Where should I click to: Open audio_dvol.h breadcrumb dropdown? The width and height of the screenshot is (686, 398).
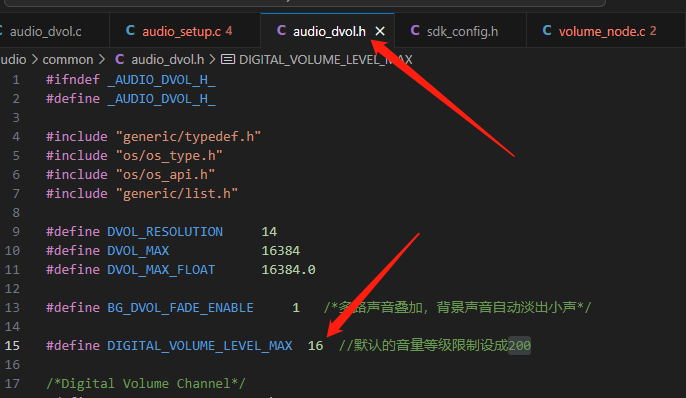(168, 59)
